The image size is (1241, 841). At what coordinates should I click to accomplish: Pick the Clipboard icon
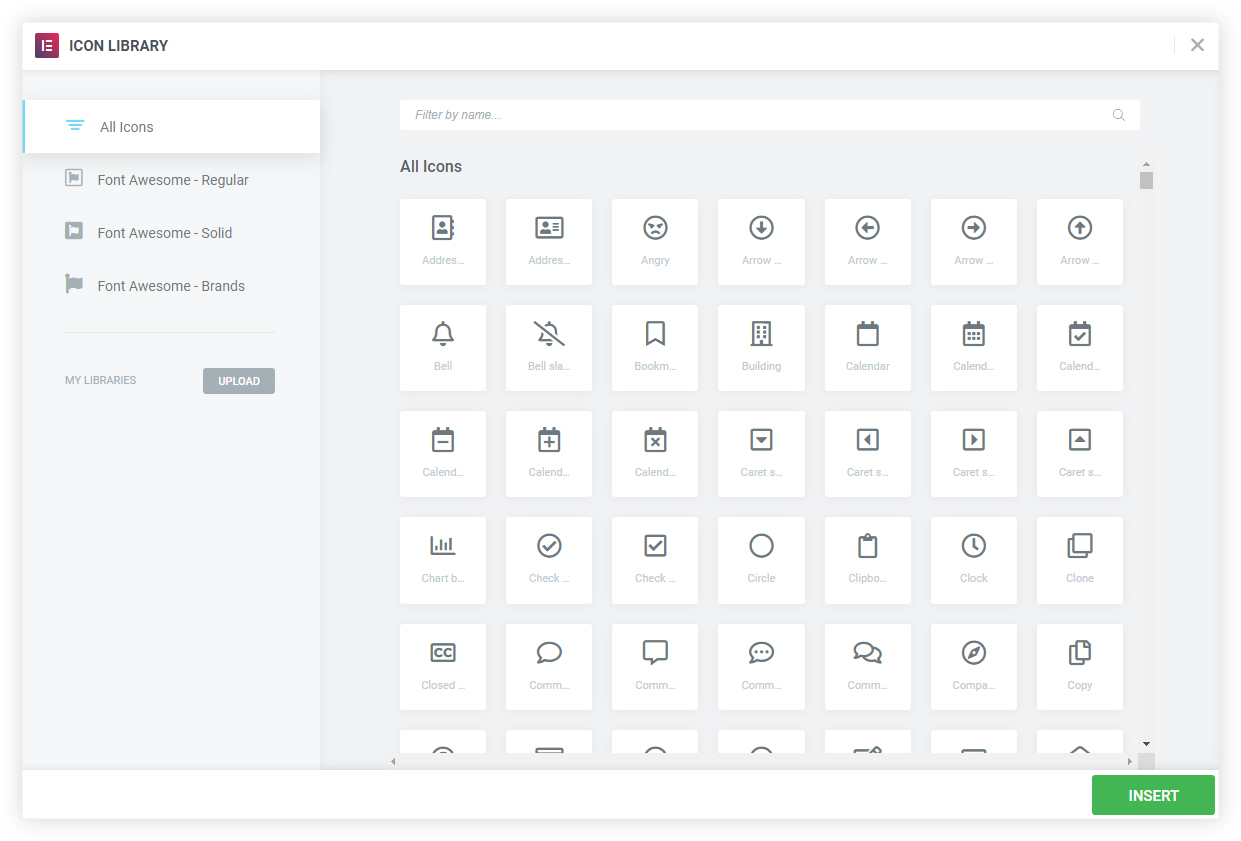click(x=867, y=560)
